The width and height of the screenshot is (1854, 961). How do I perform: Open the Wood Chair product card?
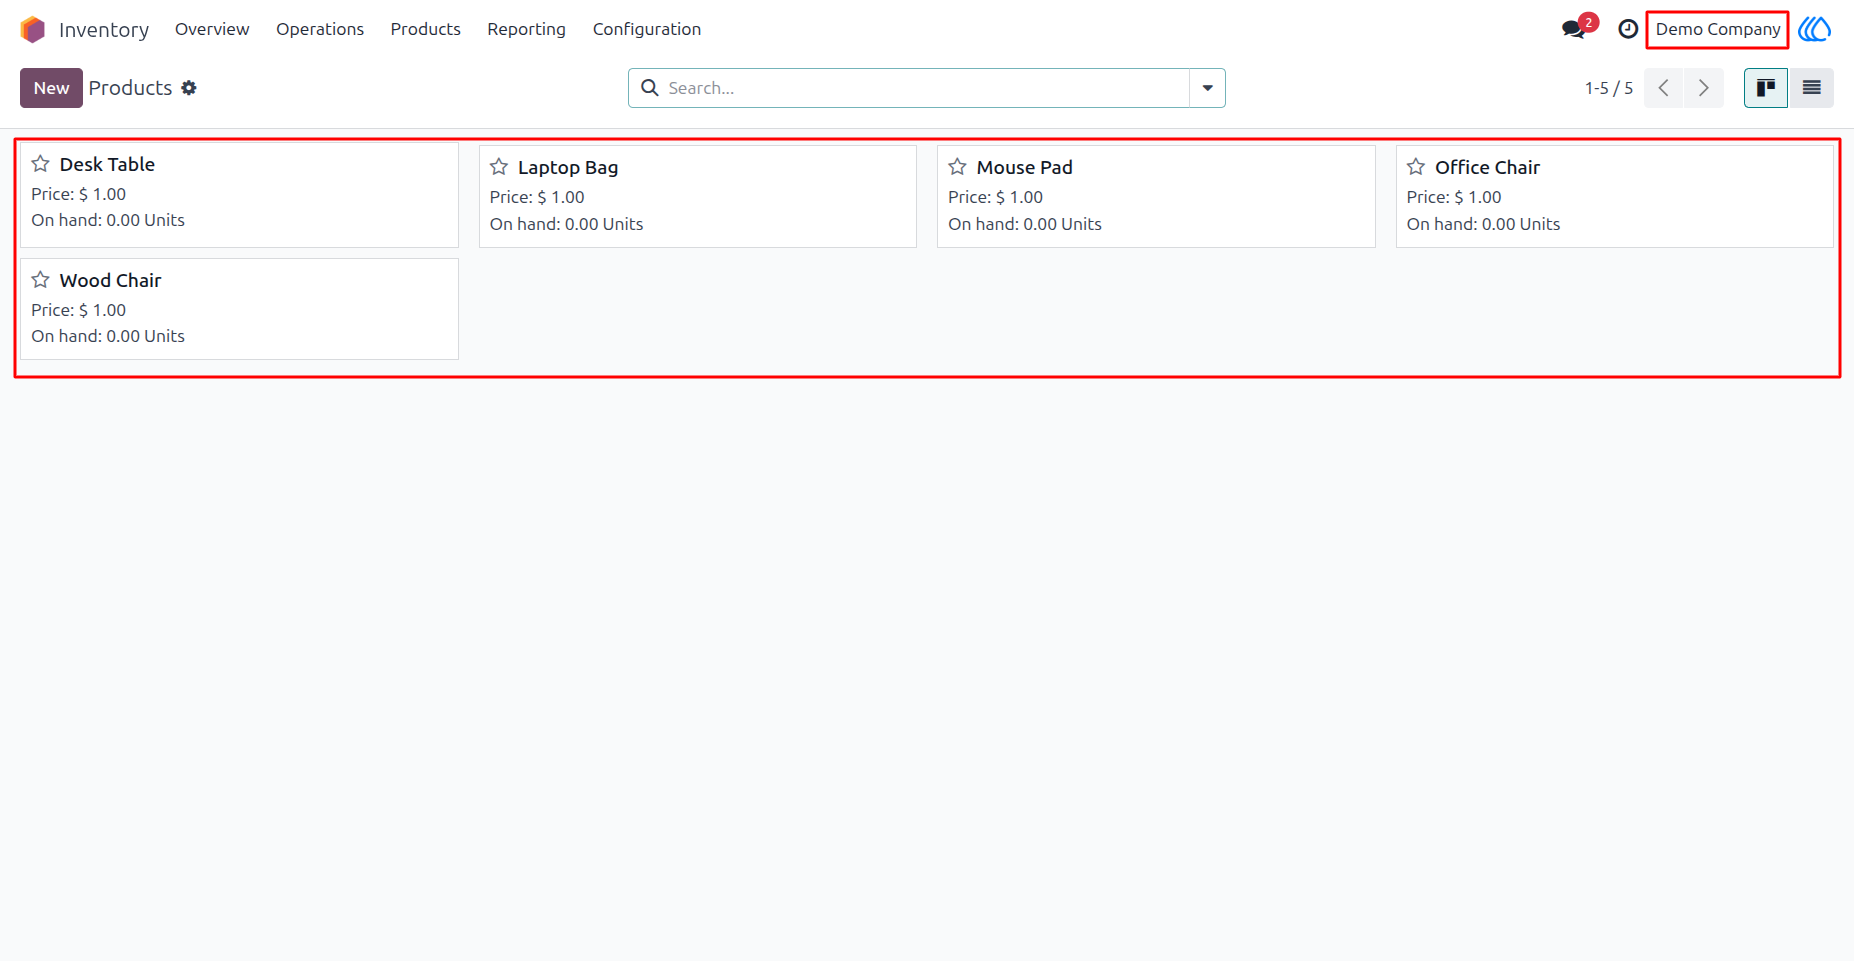(239, 309)
